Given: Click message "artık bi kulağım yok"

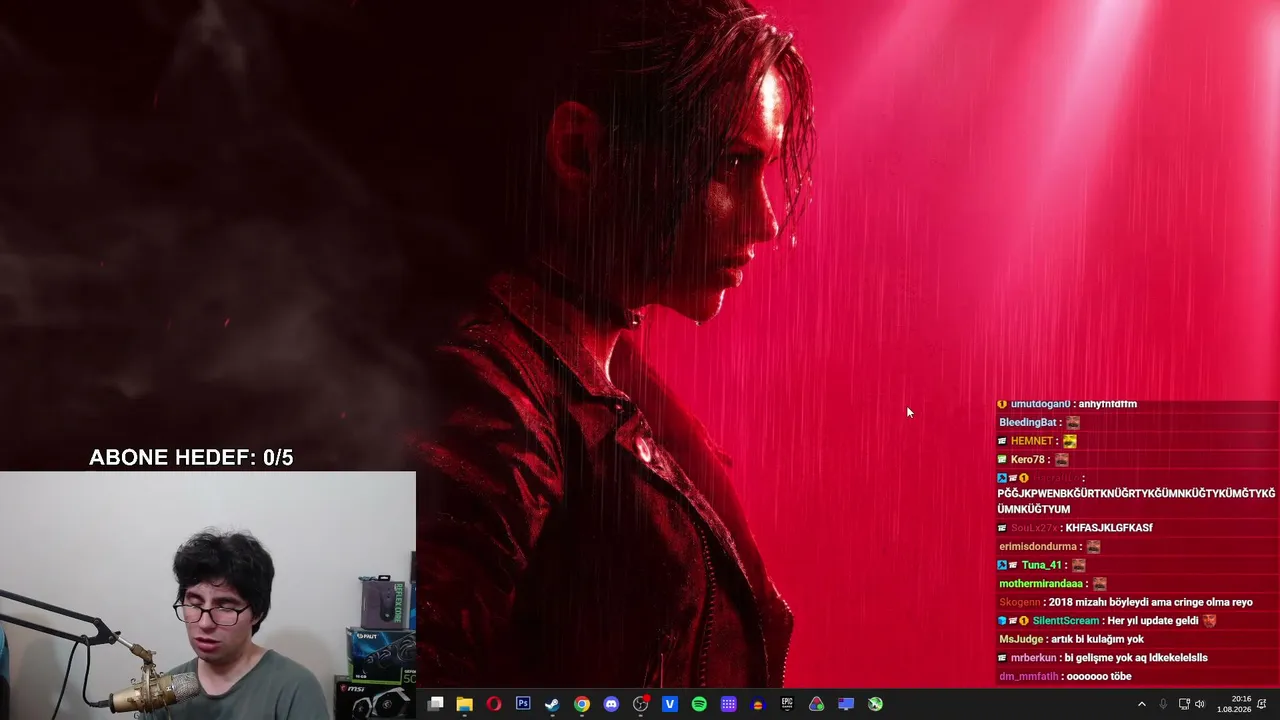Looking at the screenshot, I should [1097, 640].
